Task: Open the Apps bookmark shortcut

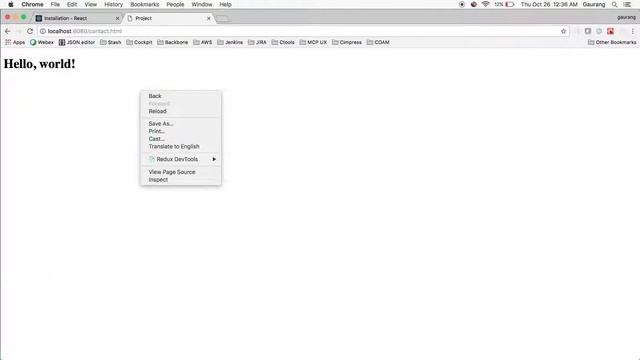Action: click(15, 42)
